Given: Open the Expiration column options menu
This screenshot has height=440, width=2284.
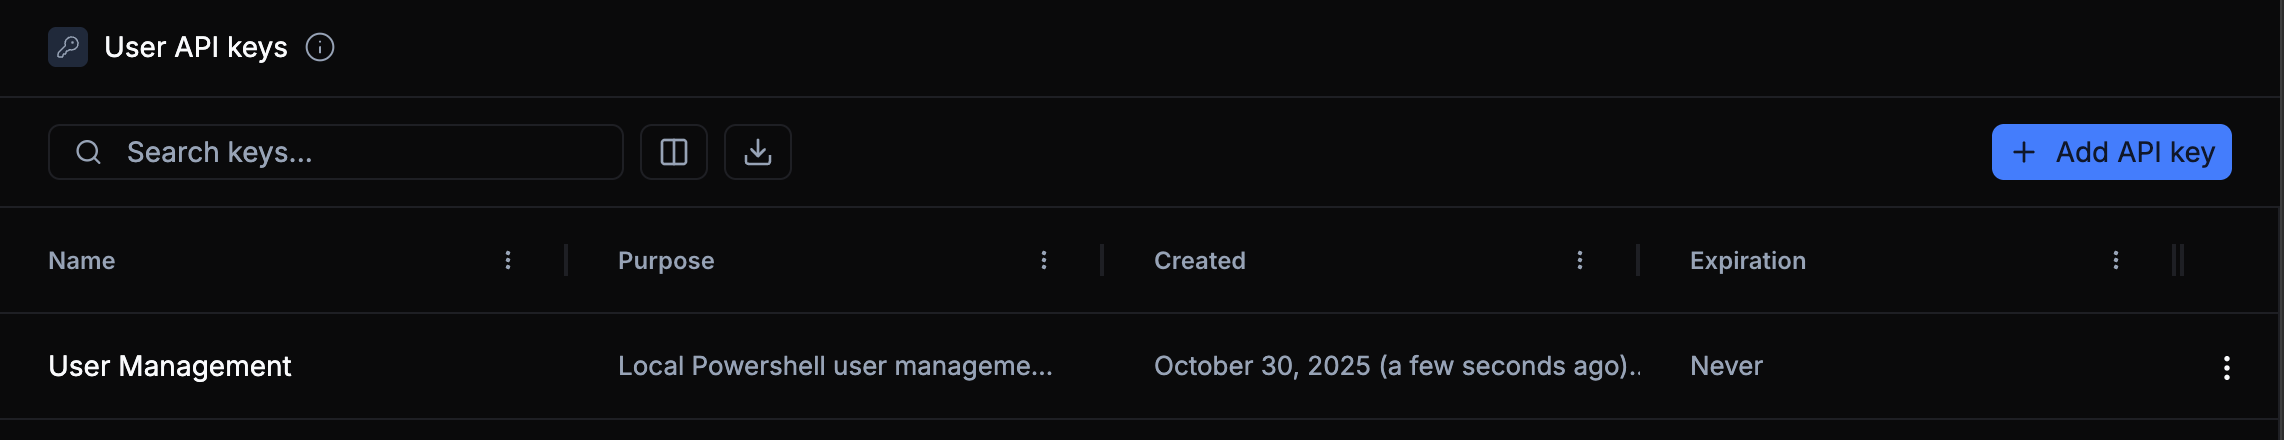Looking at the screenshot, I should [x=2116, y=260].
